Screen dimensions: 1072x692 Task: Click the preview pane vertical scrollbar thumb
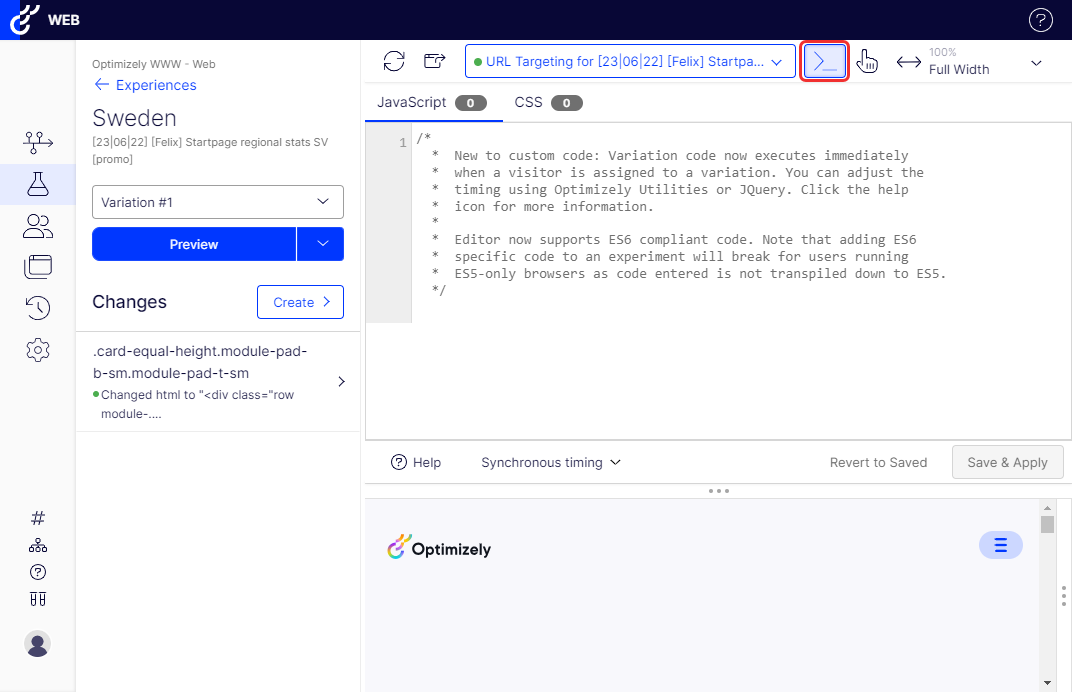[x=1047, y=525]
